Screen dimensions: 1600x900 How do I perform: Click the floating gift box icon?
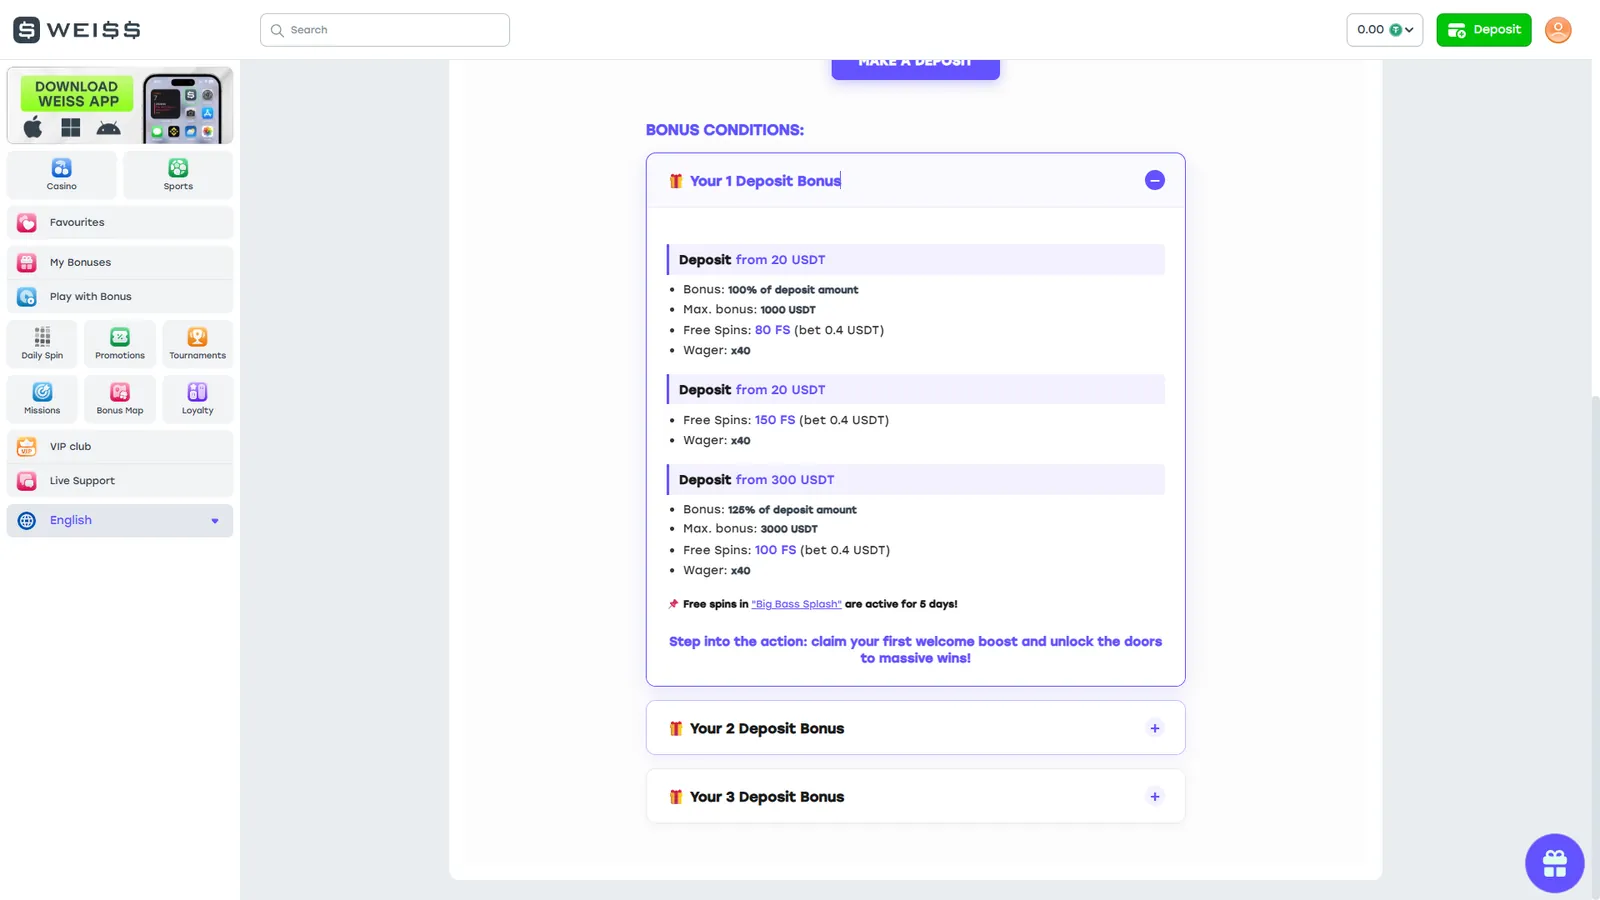(1554, 863)
